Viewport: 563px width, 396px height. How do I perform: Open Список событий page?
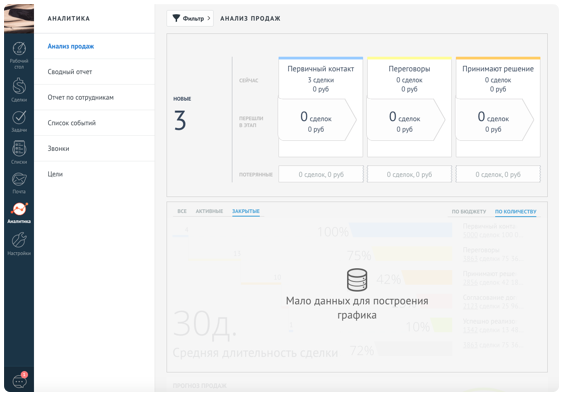(71, 123)
